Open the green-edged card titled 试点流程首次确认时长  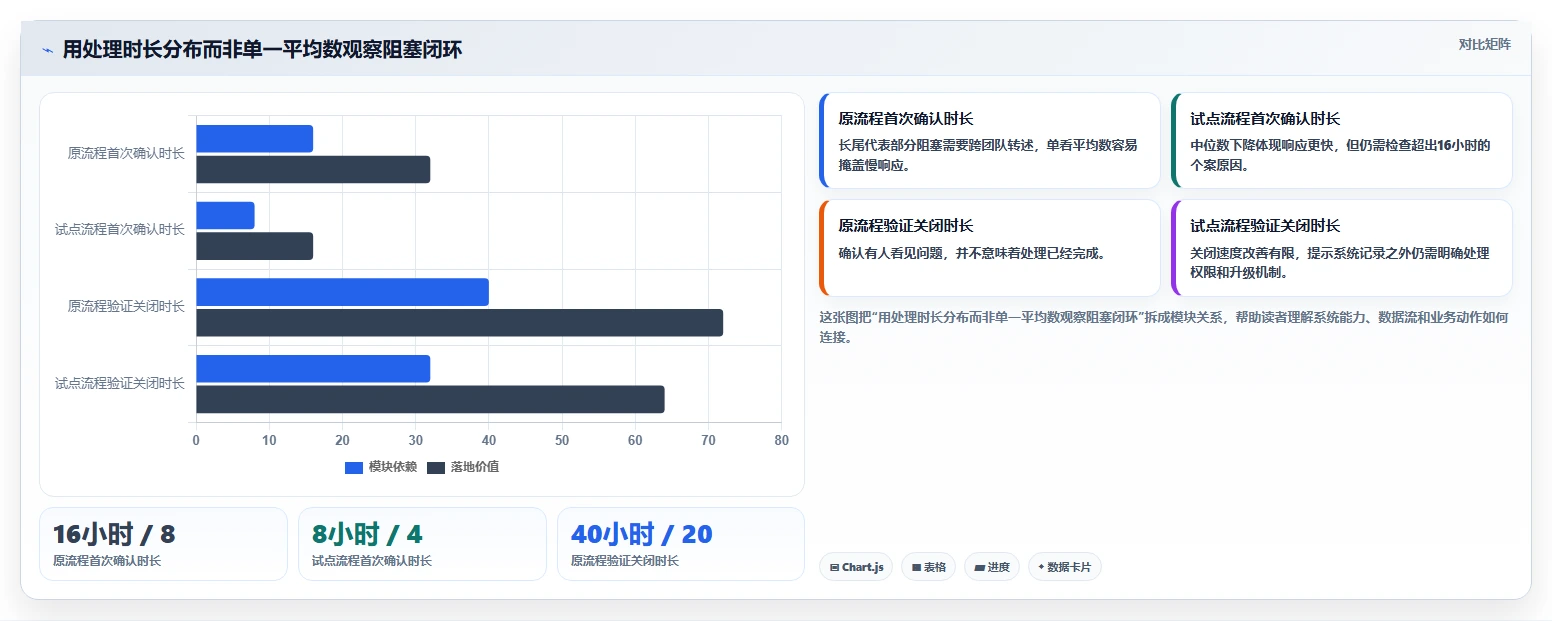point(1342,140)
